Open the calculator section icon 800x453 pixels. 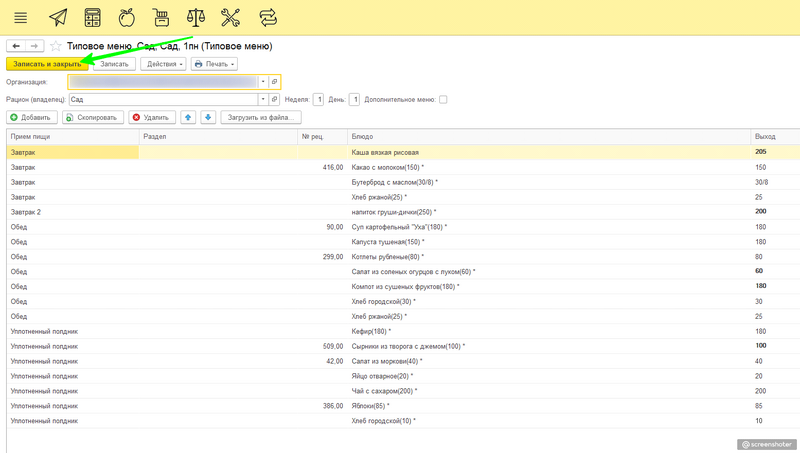(x=92, y=18)
